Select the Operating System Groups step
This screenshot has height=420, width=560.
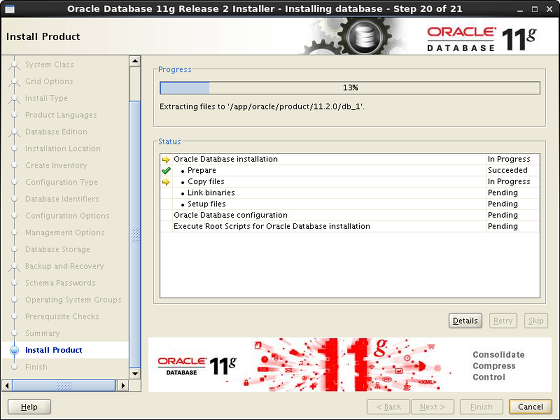73,300
